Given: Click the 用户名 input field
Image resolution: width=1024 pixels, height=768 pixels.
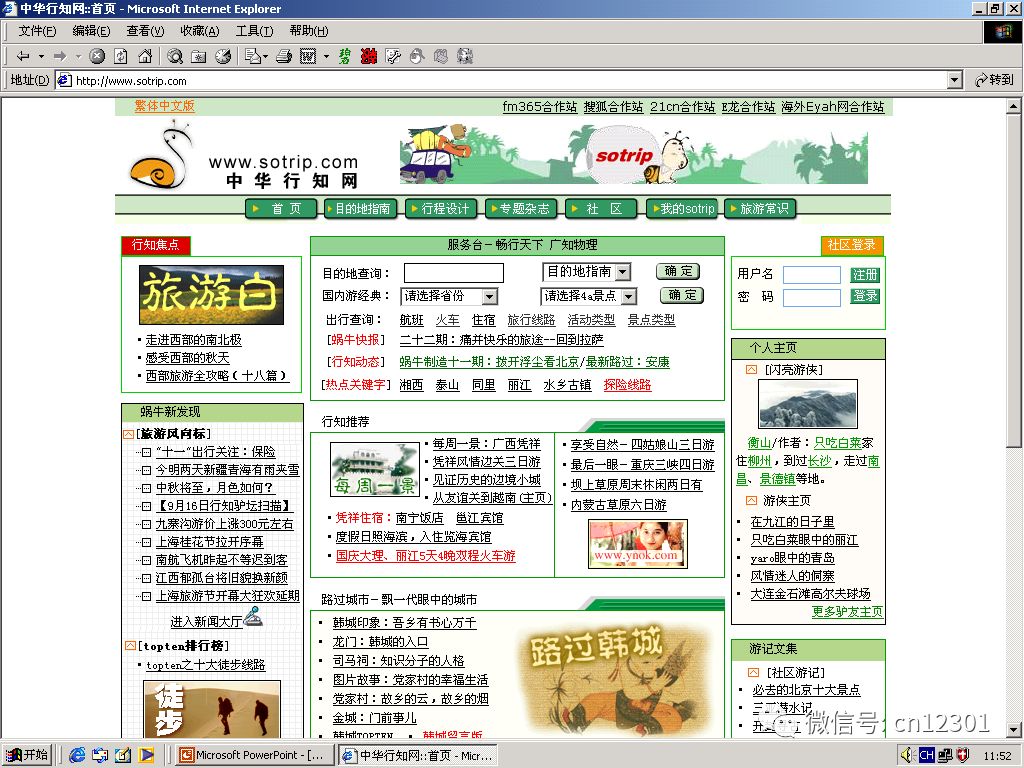Looking at the screenshot, I should pos(812,275).
